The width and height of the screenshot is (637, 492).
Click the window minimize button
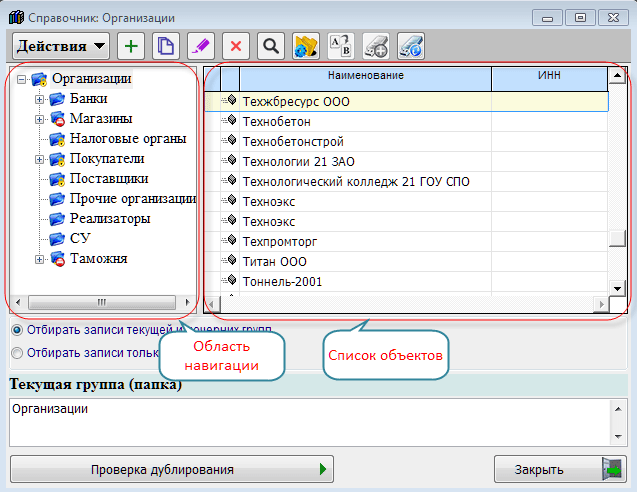(x=547, y=18)
